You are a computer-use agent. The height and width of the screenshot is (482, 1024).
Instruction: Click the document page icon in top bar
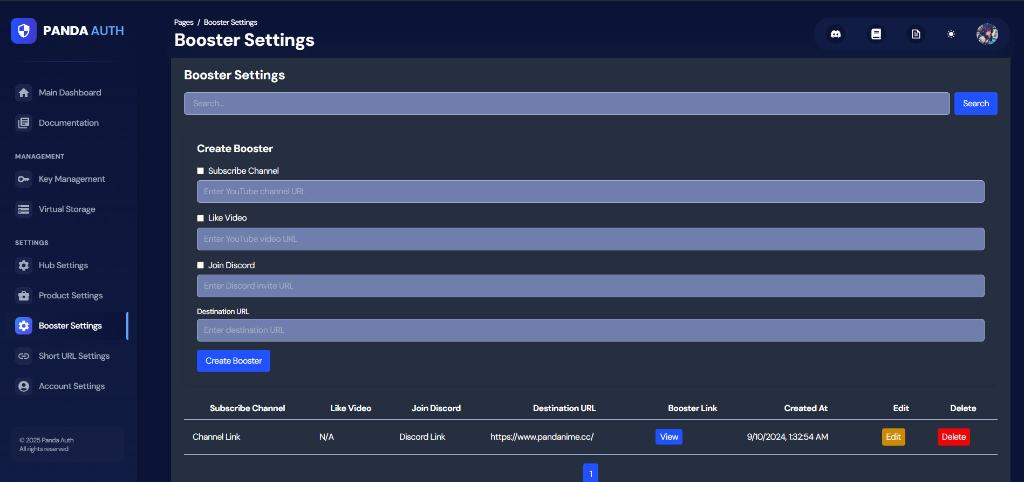pos(916,34)
